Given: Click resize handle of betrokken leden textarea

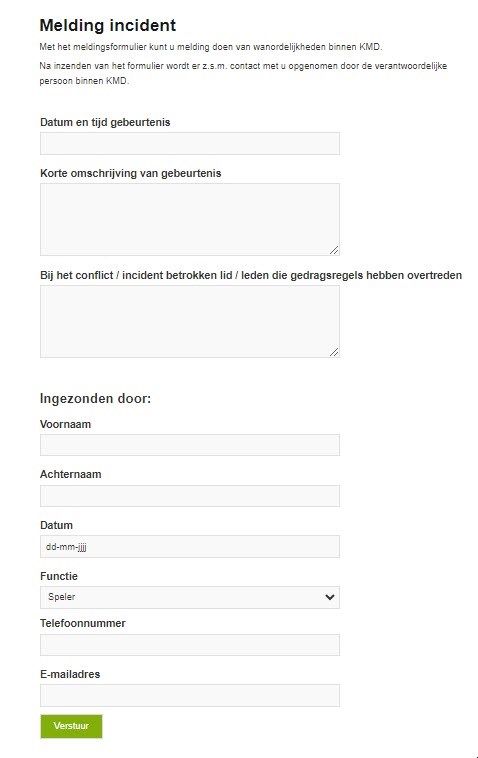Looking at the screenshot, I should click(x=334, y=352).
